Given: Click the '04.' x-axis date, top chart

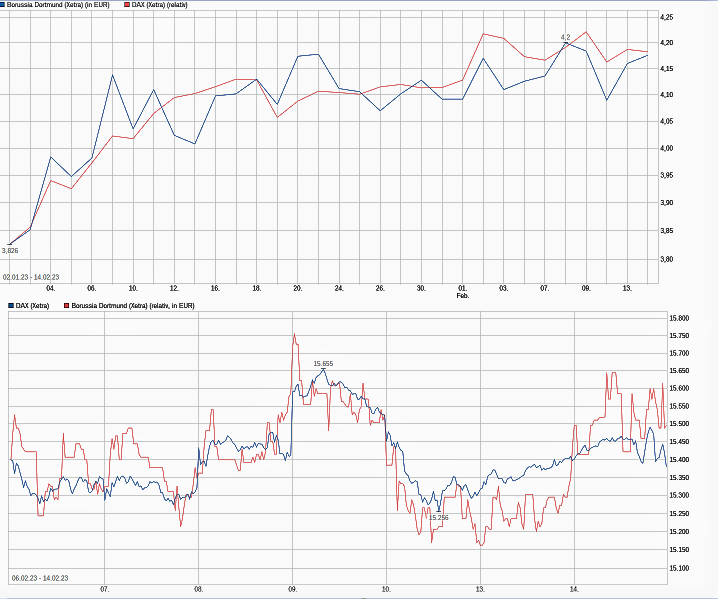Looking at the screenshot, I should pos(51,288).
